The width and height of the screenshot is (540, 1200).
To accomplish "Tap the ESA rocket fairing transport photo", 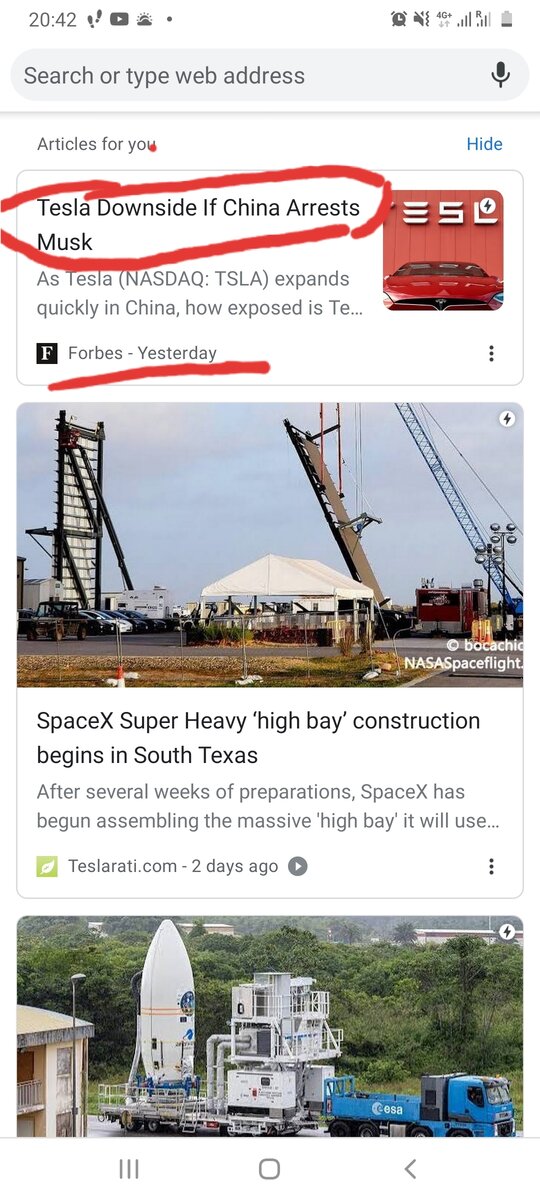I will (x=270, y=1027).
